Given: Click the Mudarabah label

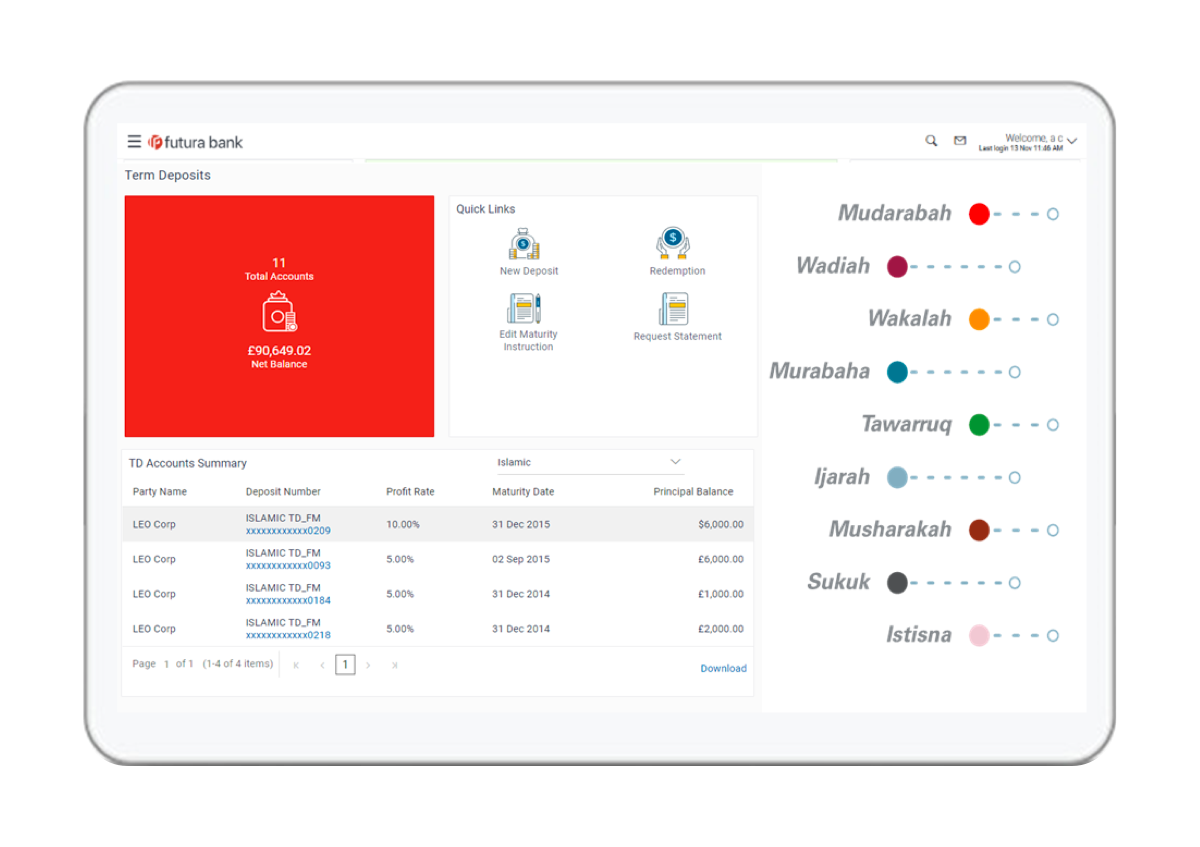Looking at the screenshot, I should (x=894, y=213).
